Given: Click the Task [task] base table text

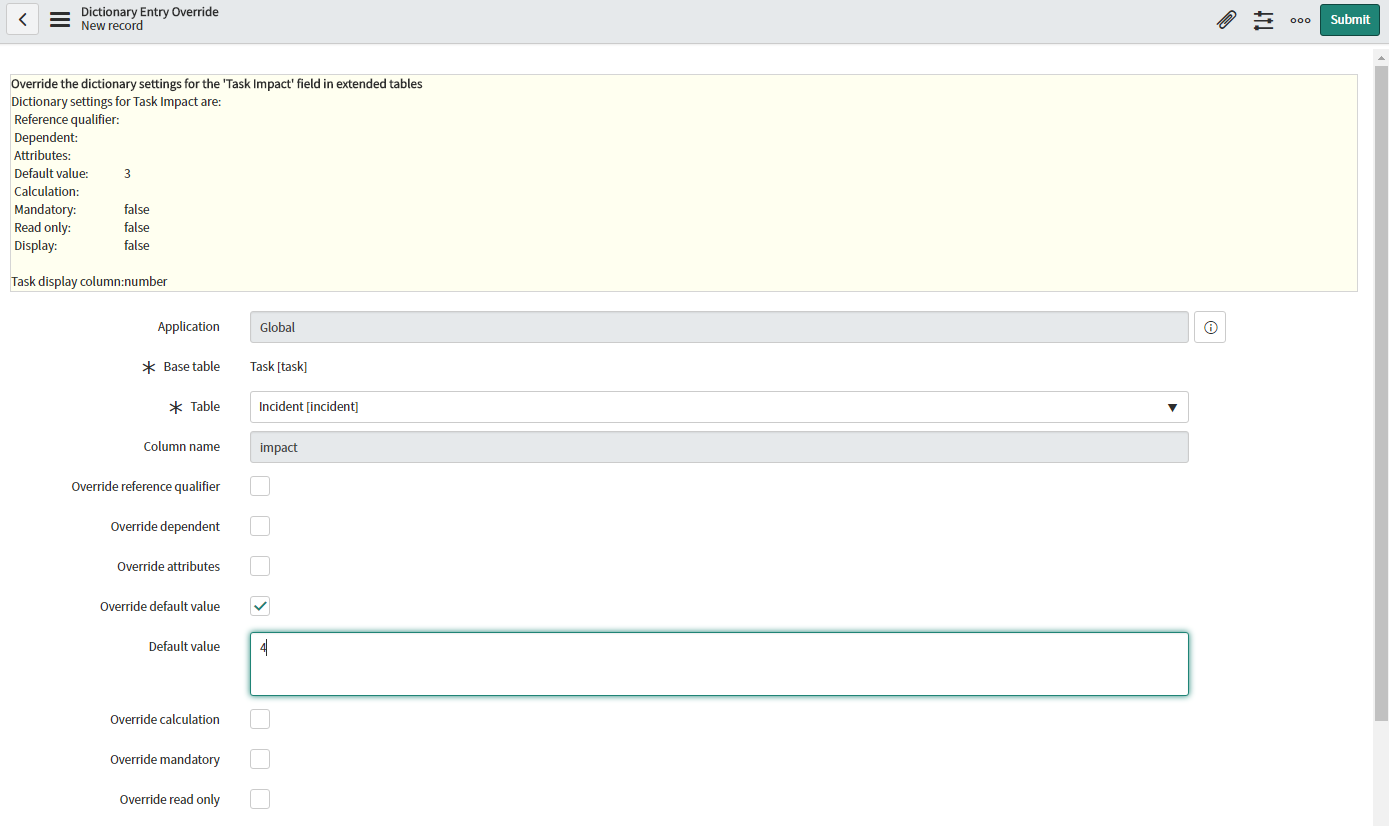Looking at the screenshot, I should pyautogui.click(x=278, y=366).
